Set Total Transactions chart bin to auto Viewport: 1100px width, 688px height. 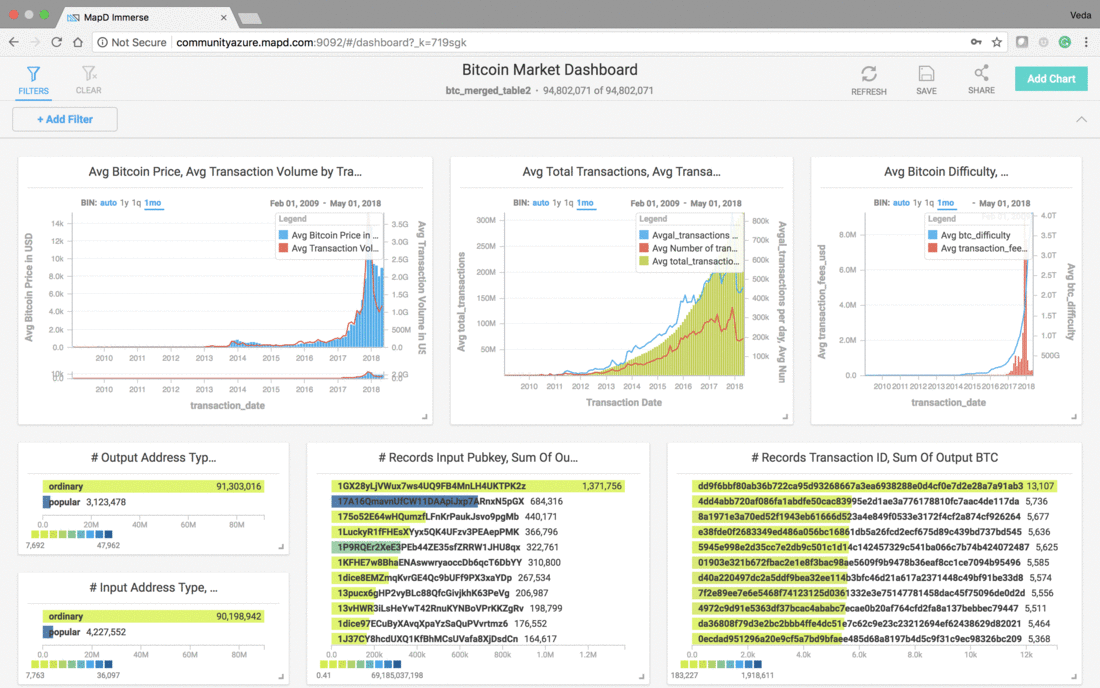540,203
